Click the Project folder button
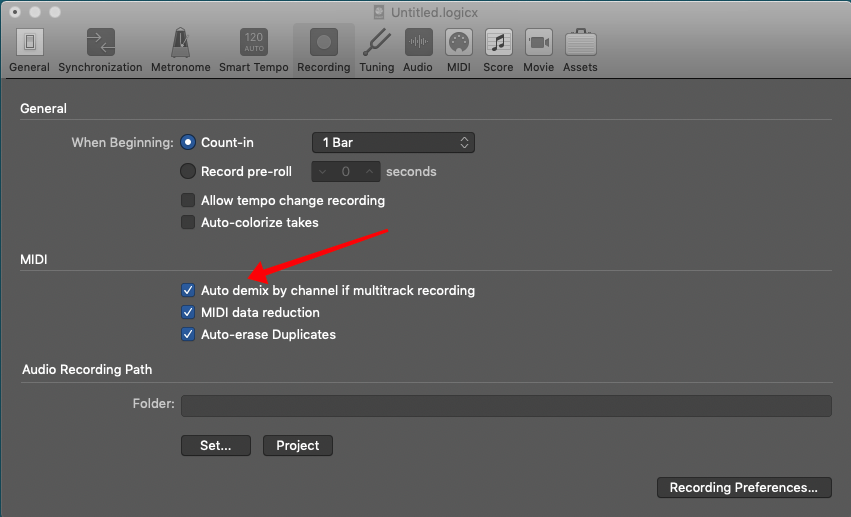Image resolution: width=851 pixels, height=517 pixels. point(298,445)
